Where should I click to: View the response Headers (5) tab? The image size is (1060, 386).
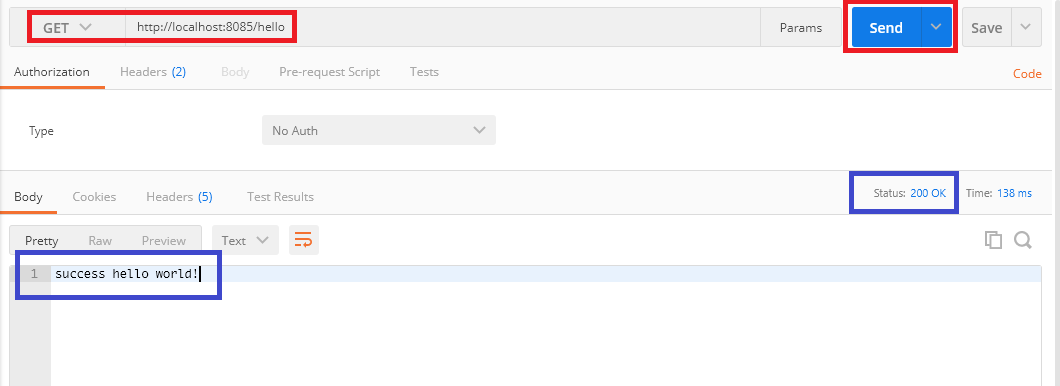[x=179, y=197]
